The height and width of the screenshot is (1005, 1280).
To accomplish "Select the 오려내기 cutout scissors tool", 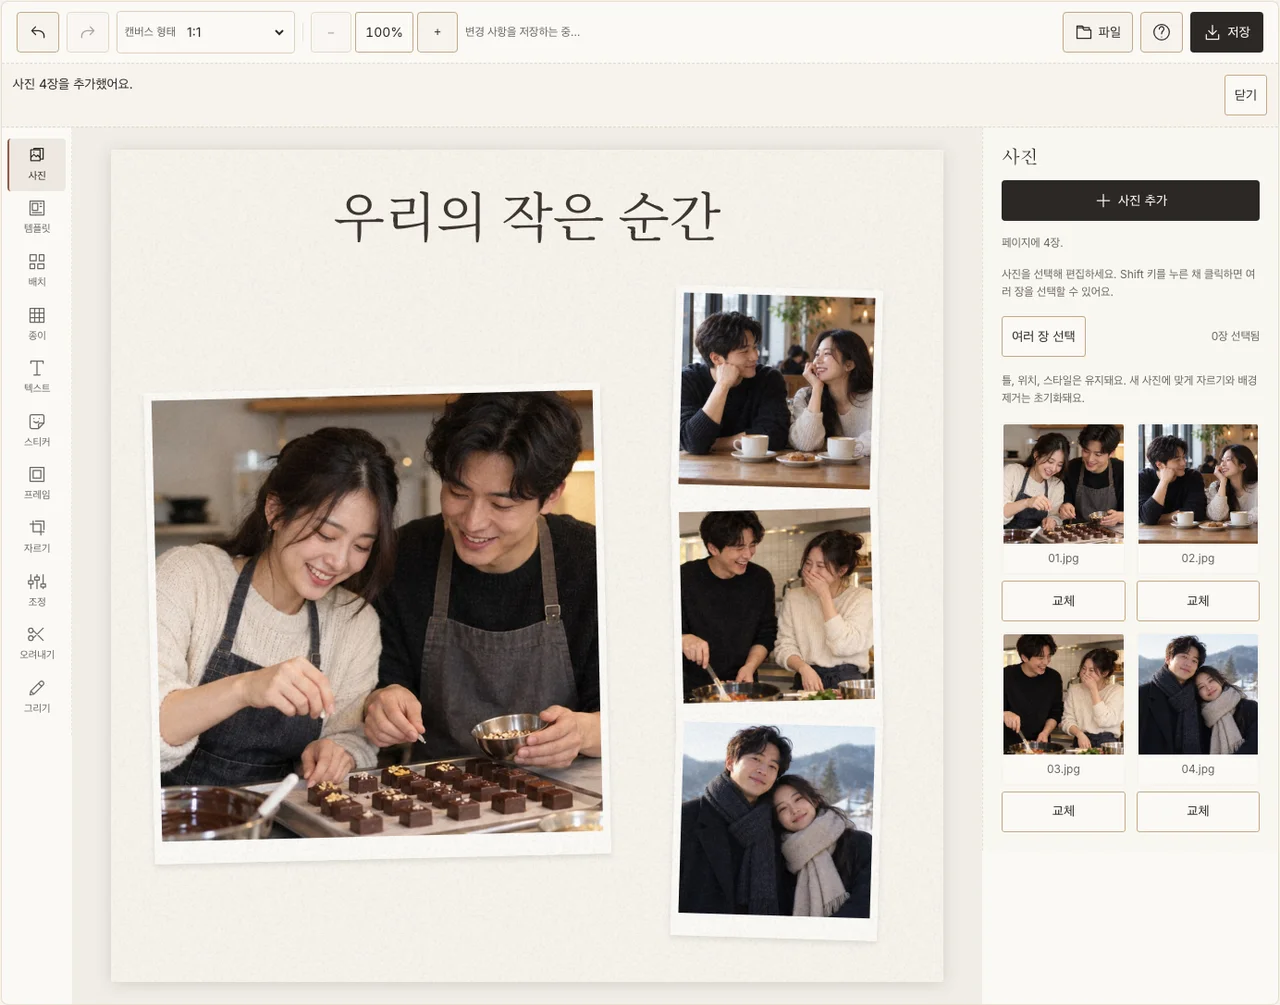I will tap(37, 643).
